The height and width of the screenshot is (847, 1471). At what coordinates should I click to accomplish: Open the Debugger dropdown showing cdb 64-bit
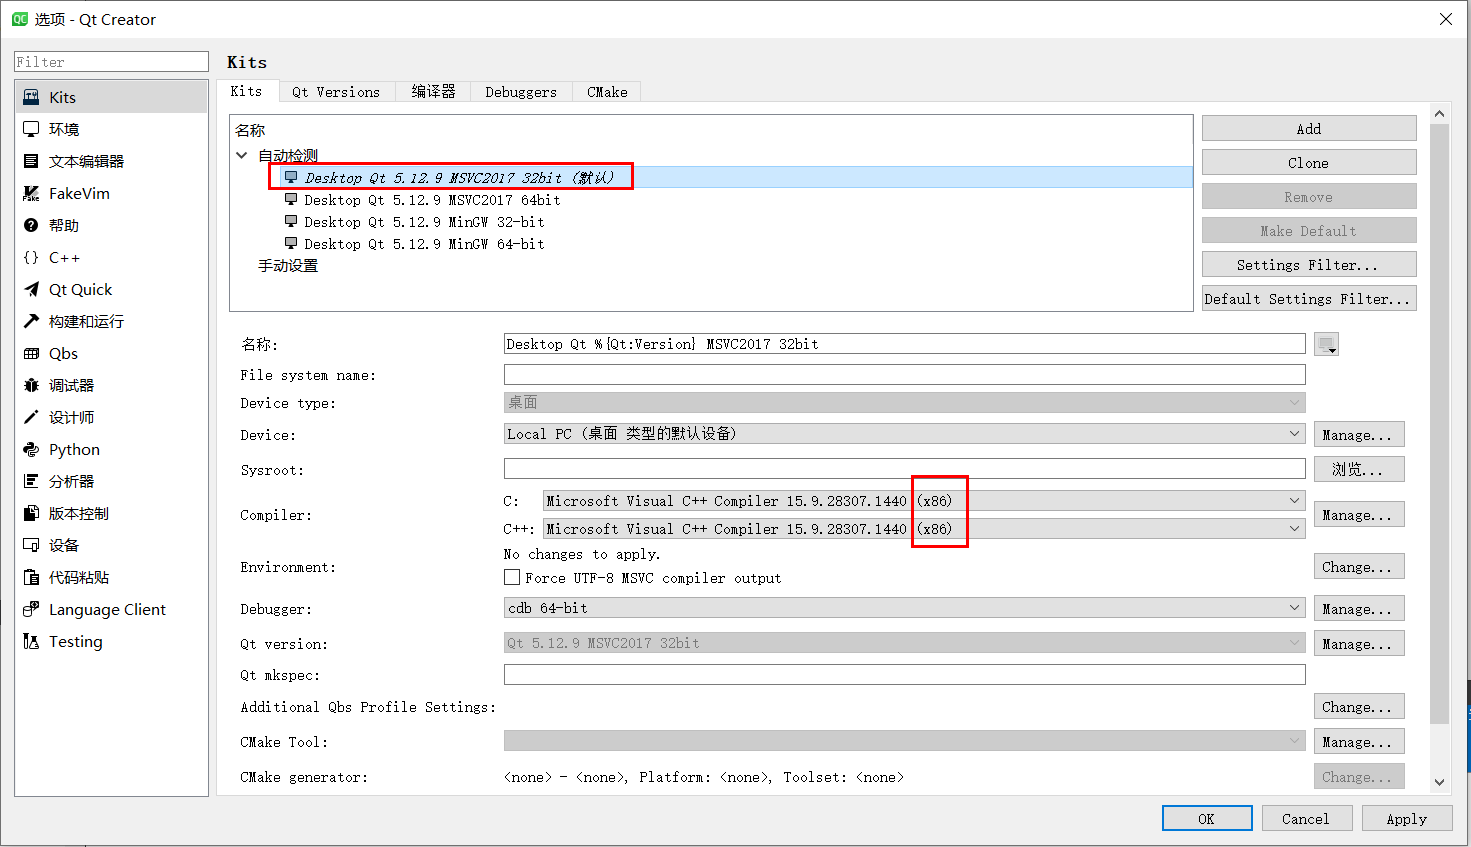pos(900,608)
